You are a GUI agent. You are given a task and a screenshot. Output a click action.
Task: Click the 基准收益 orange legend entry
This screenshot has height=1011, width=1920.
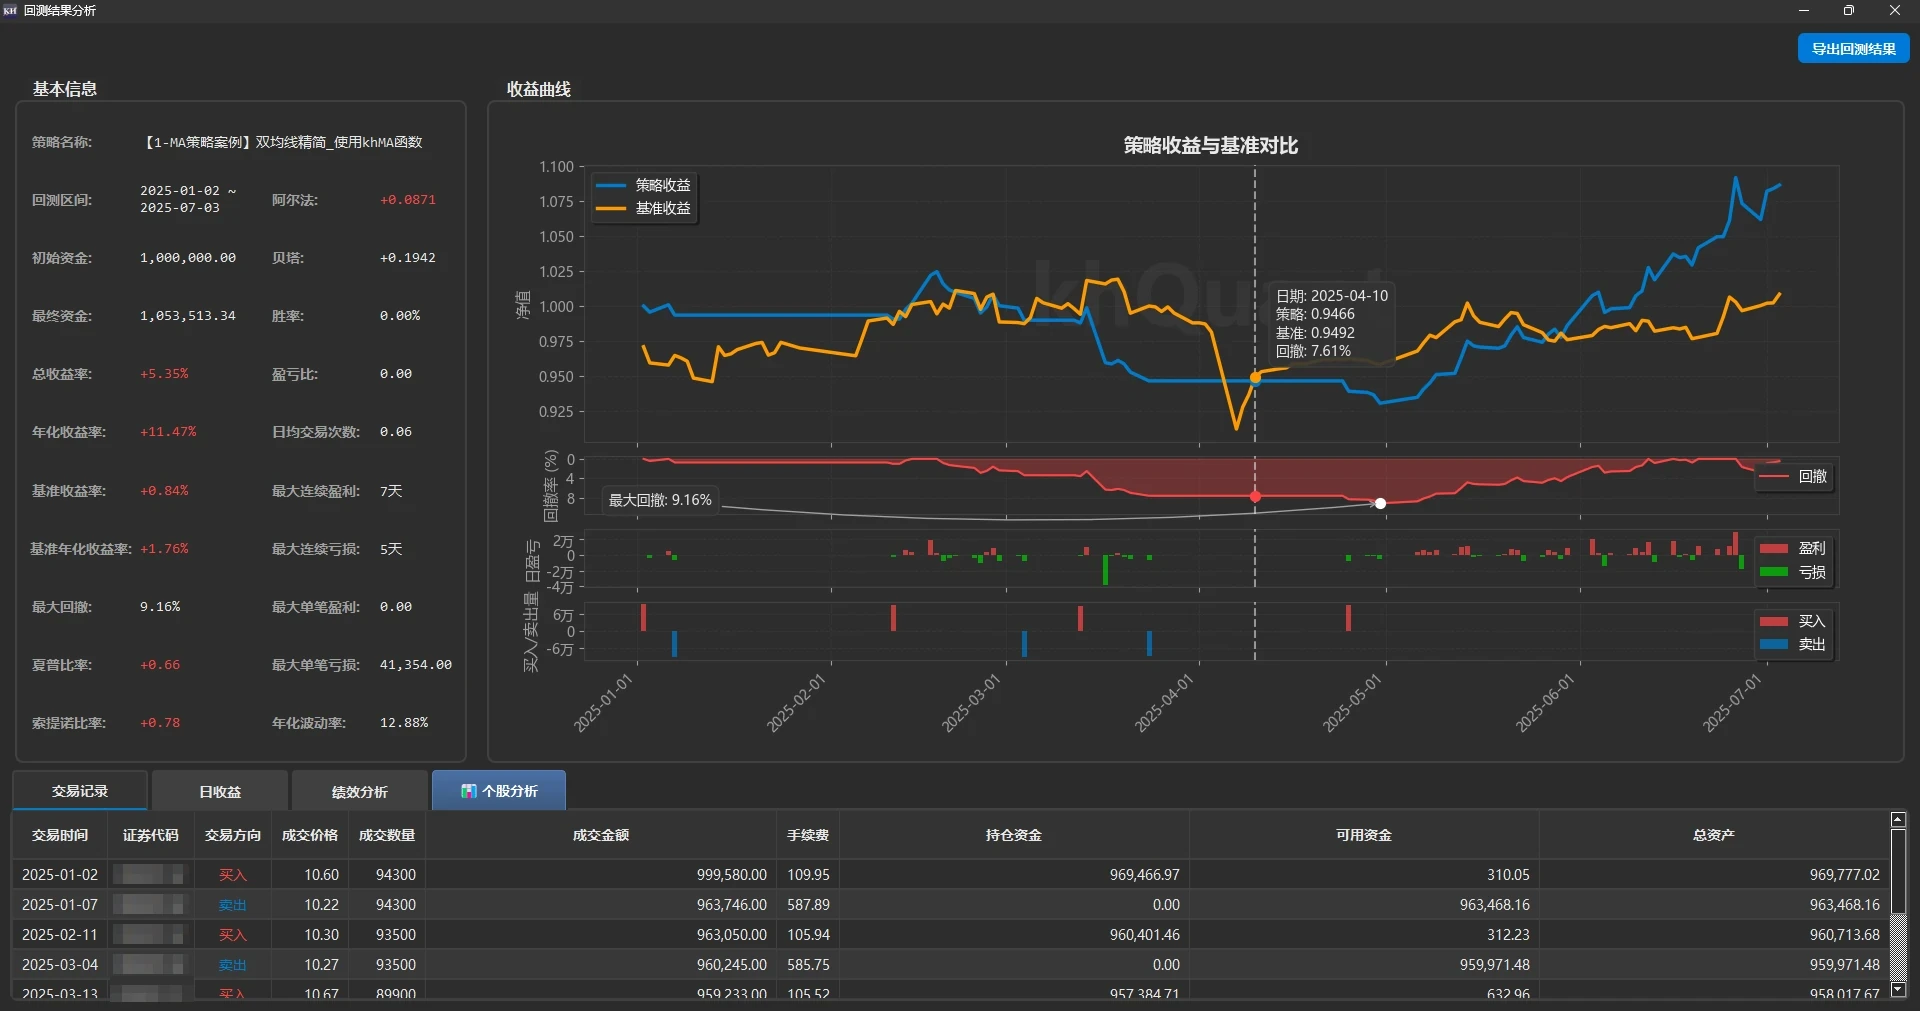click(x=644, y=208)
